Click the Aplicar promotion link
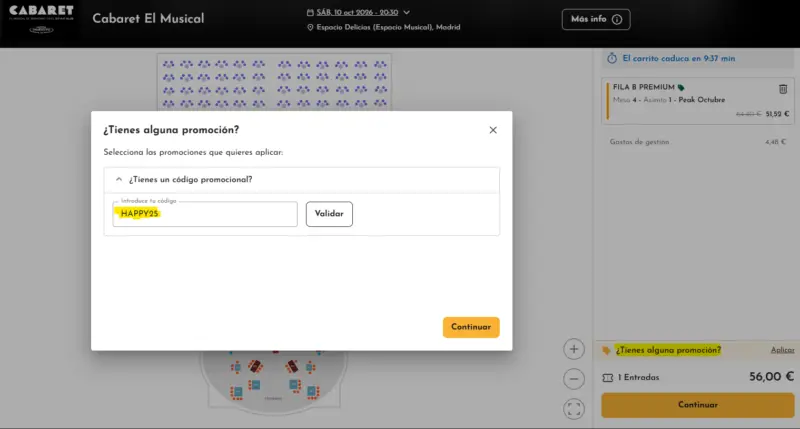This screenshot has height=429, width=800. click(x=783, y=350)
